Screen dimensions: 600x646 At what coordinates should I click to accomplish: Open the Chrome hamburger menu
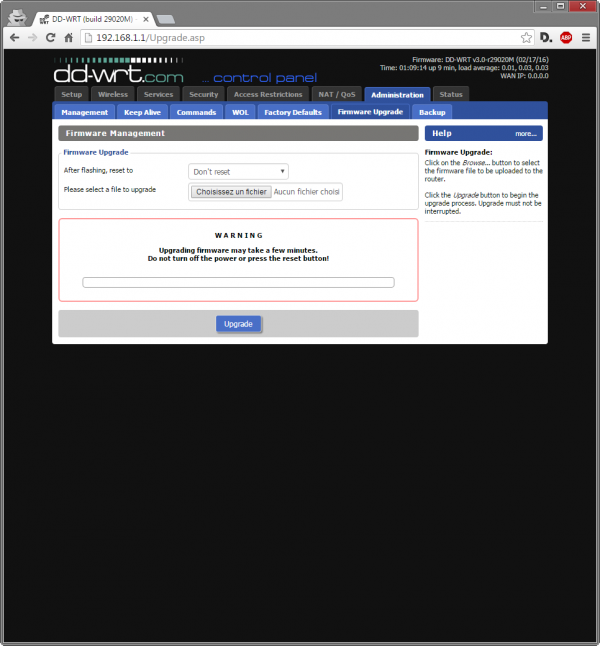586,37
